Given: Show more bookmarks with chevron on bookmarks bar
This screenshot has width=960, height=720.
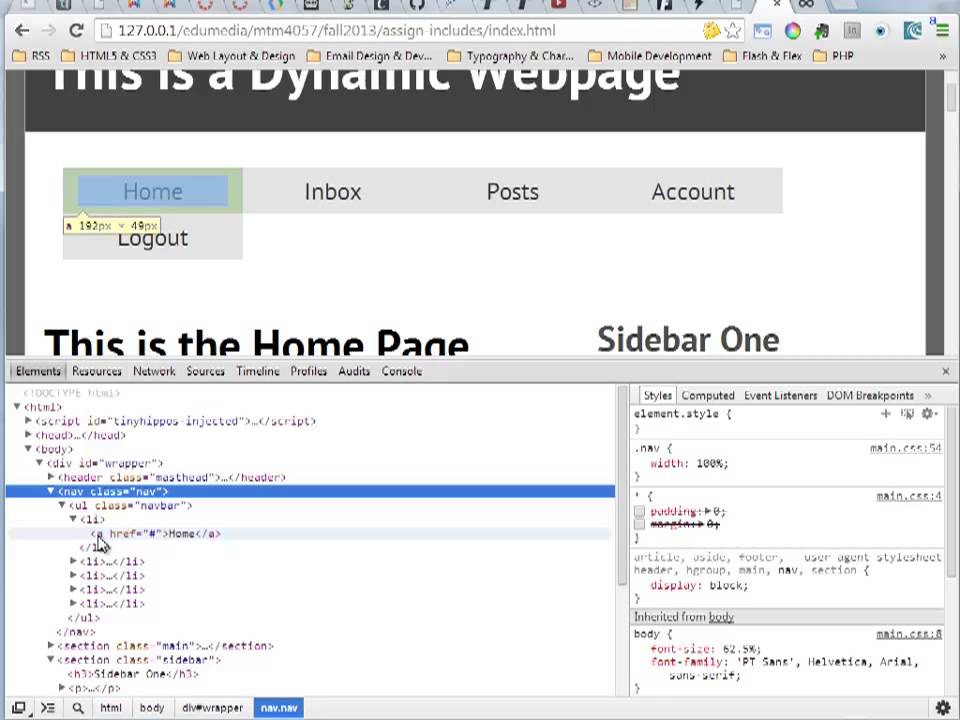Looking at the screenshot, I should [x=943, y=56].
